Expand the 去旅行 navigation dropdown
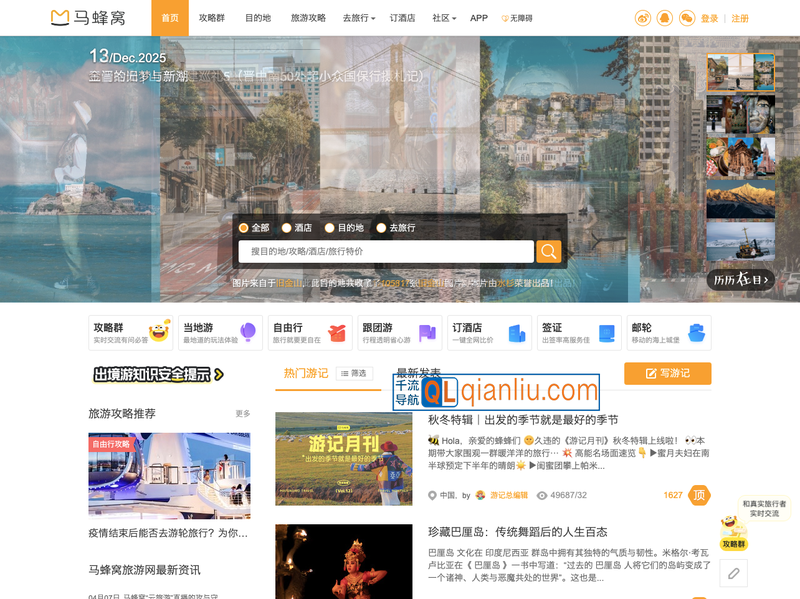 (359, 18)
